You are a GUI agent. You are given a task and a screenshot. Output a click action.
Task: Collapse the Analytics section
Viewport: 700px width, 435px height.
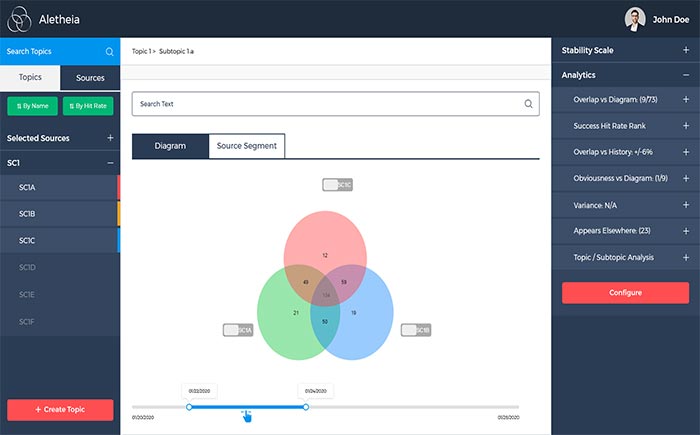click(685, 75)
